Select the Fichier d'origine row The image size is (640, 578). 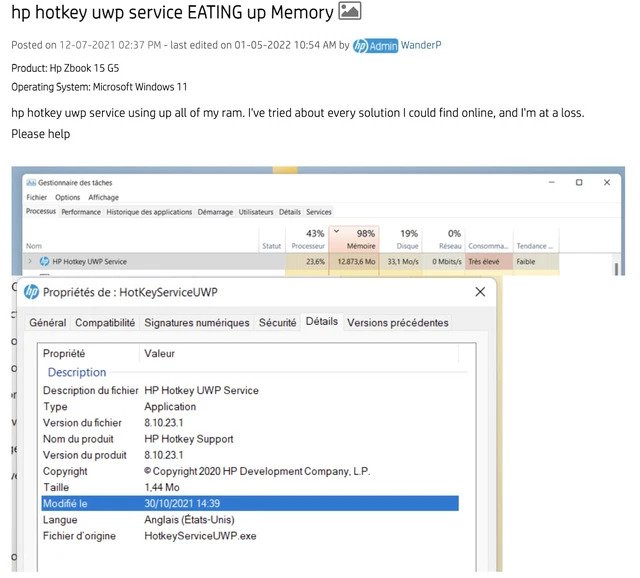(x=250, y=536)
